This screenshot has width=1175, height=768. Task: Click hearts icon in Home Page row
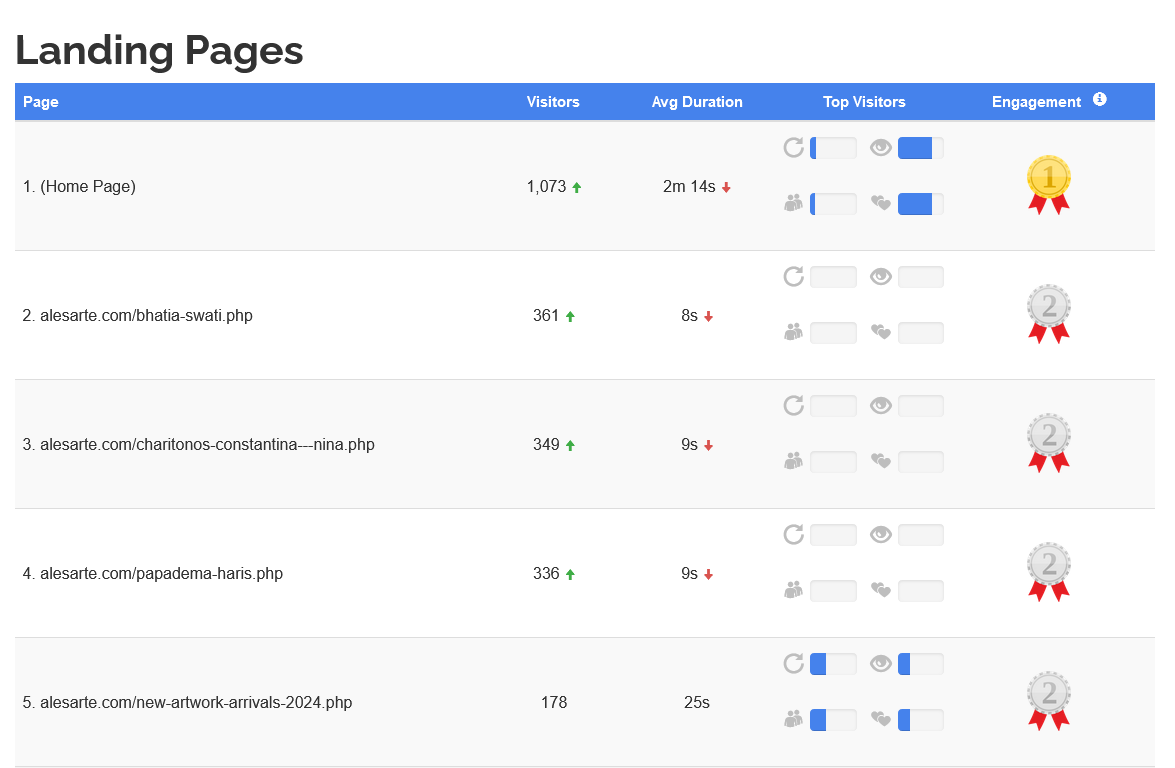pos(881,203)
